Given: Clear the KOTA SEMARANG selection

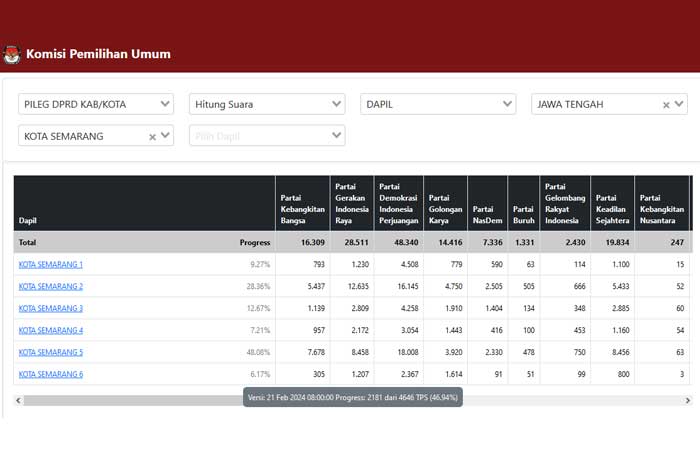Looking at the screenshot, I should 152,137.
